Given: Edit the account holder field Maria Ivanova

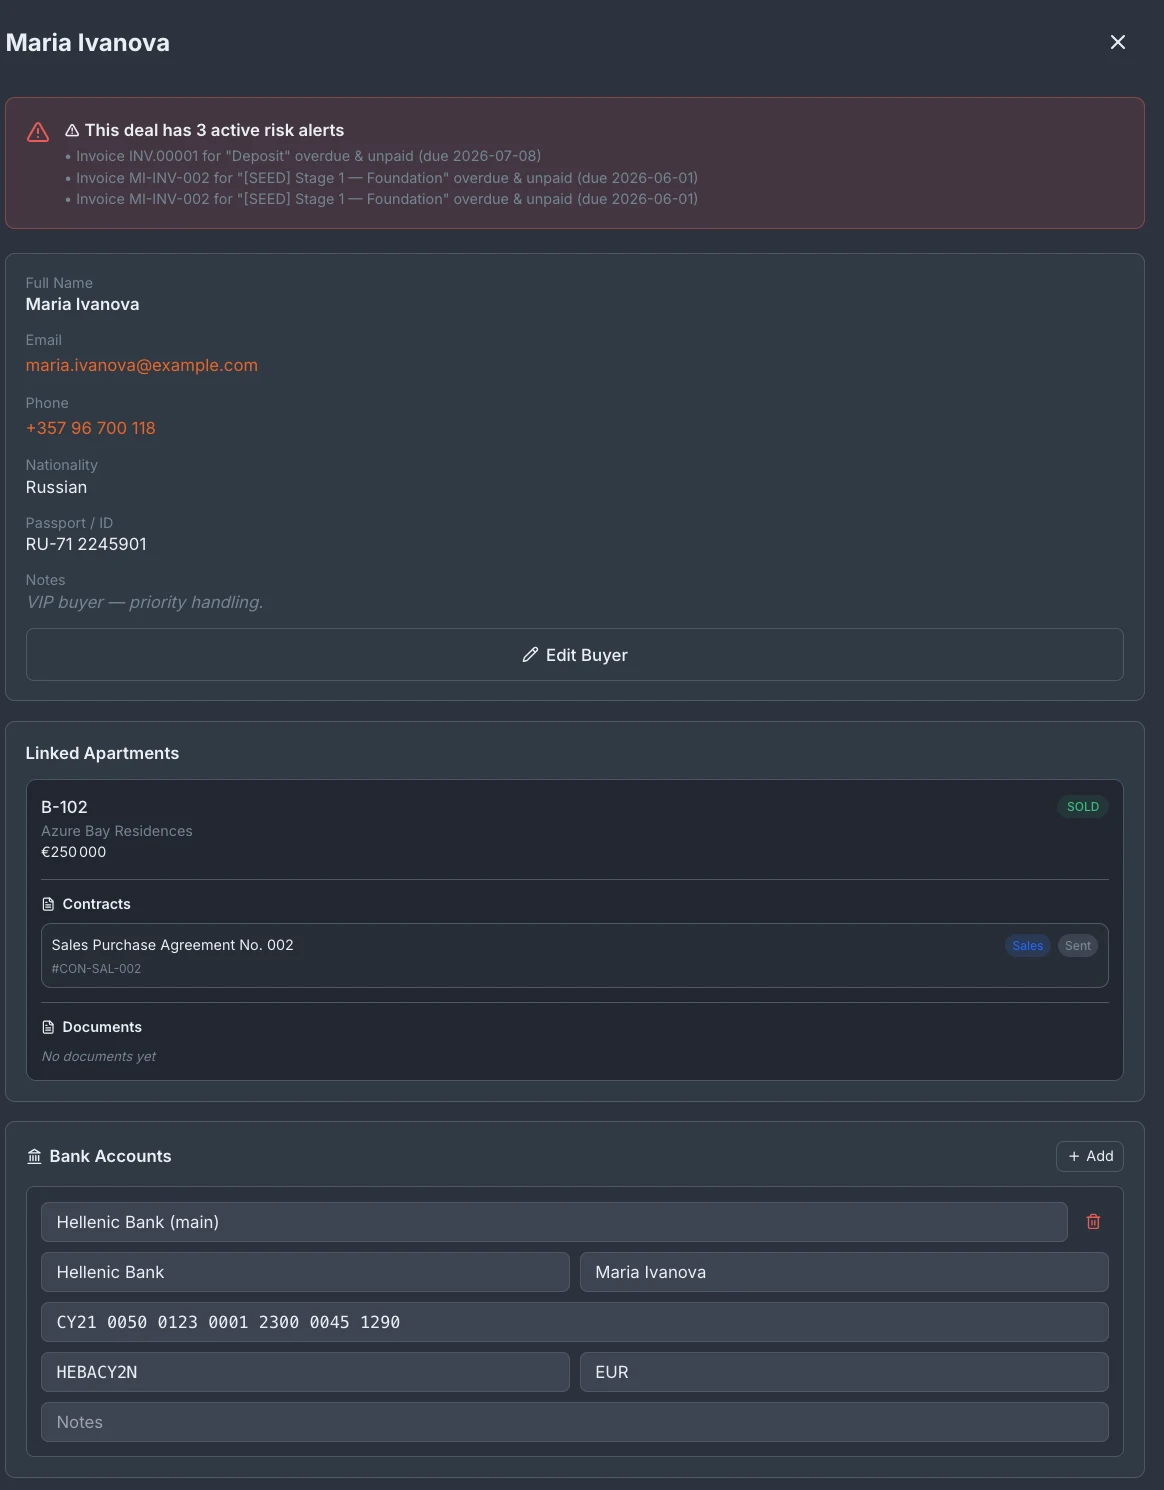Looking at the screenshot, I should (844, 1272).
